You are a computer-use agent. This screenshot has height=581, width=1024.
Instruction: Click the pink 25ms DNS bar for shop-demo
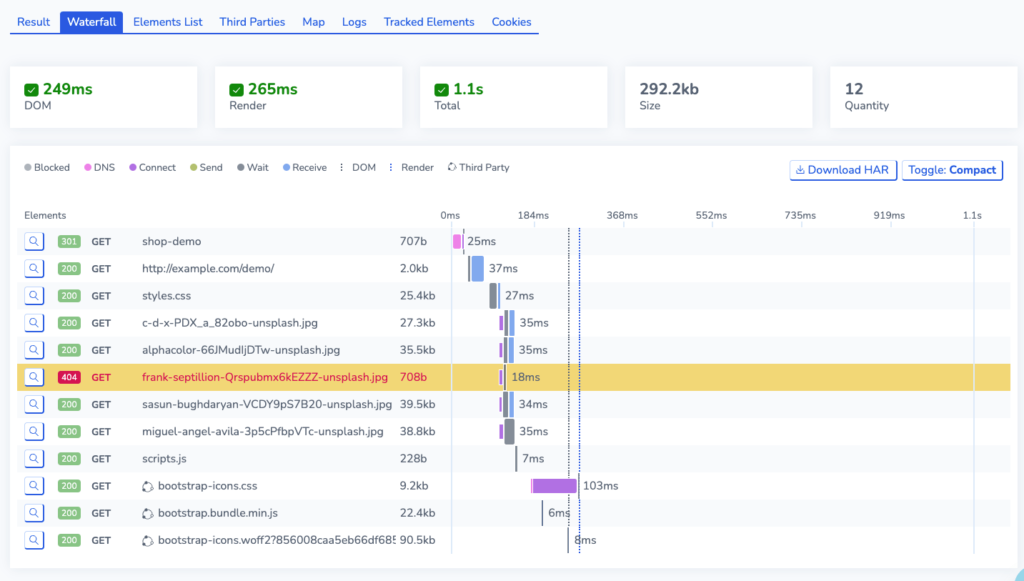pos(457,242)
